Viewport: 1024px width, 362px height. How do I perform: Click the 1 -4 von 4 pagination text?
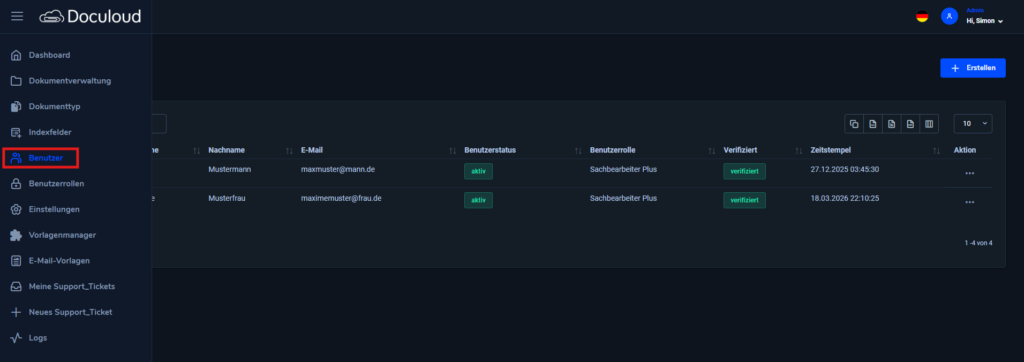click(978, 242)
